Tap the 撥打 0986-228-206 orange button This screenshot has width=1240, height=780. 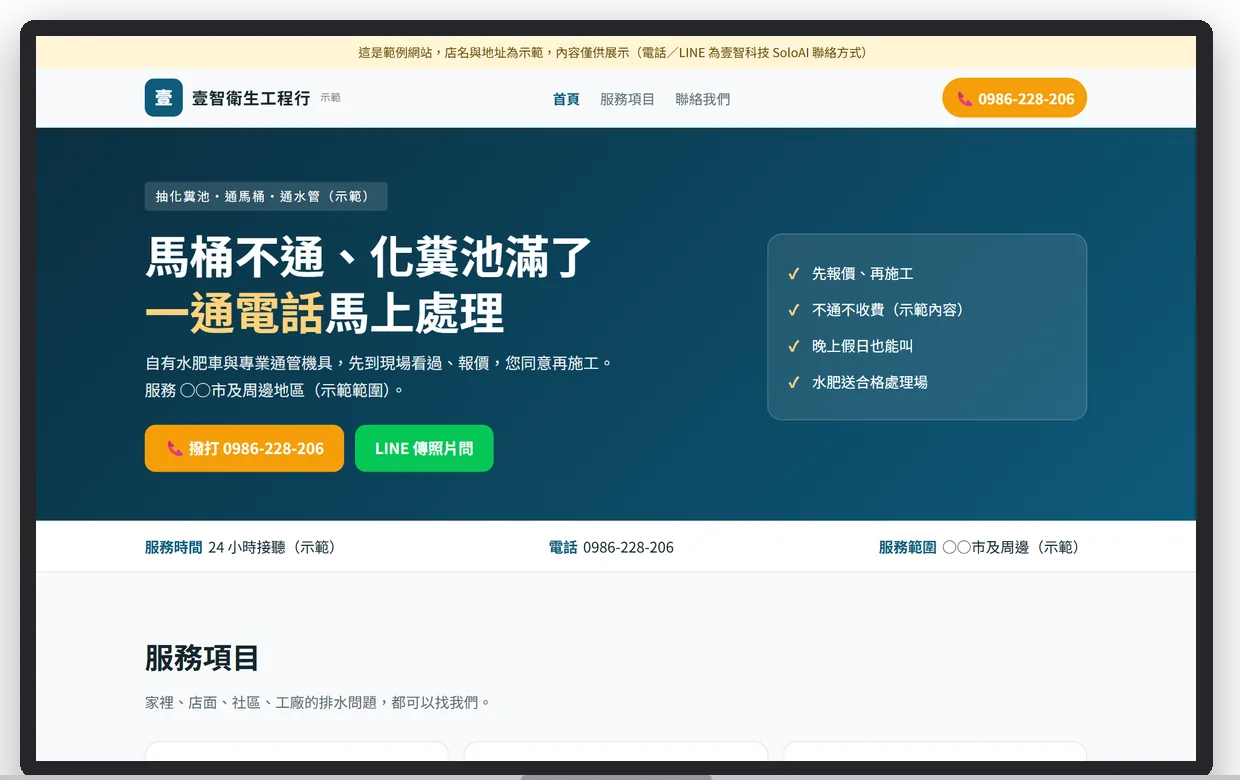coord(244,448)
